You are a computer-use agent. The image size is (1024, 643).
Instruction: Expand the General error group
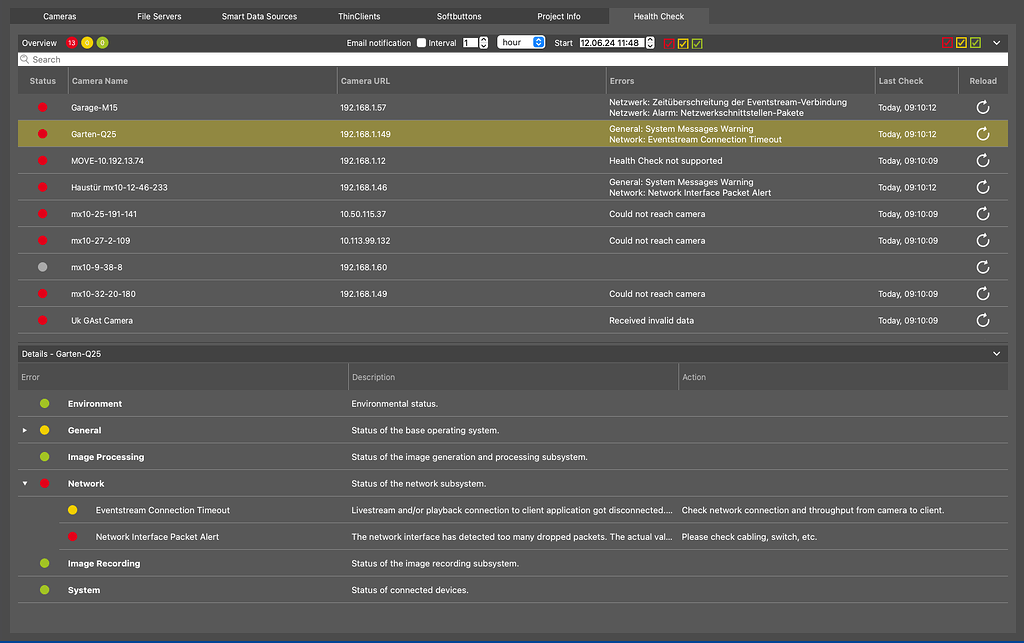pyautogui.click(x=25, y=430)
